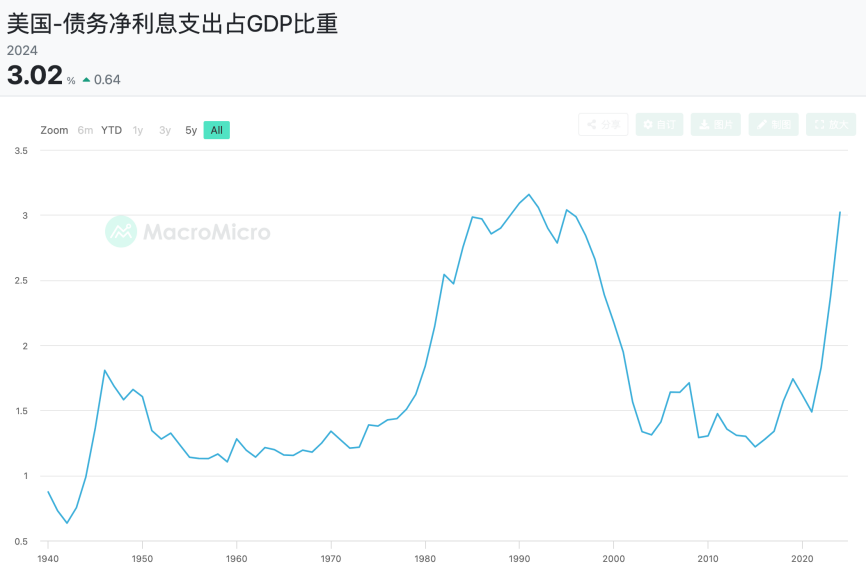Click the 3.02 current value figure

pyautogui.click(x=35, y=76)
